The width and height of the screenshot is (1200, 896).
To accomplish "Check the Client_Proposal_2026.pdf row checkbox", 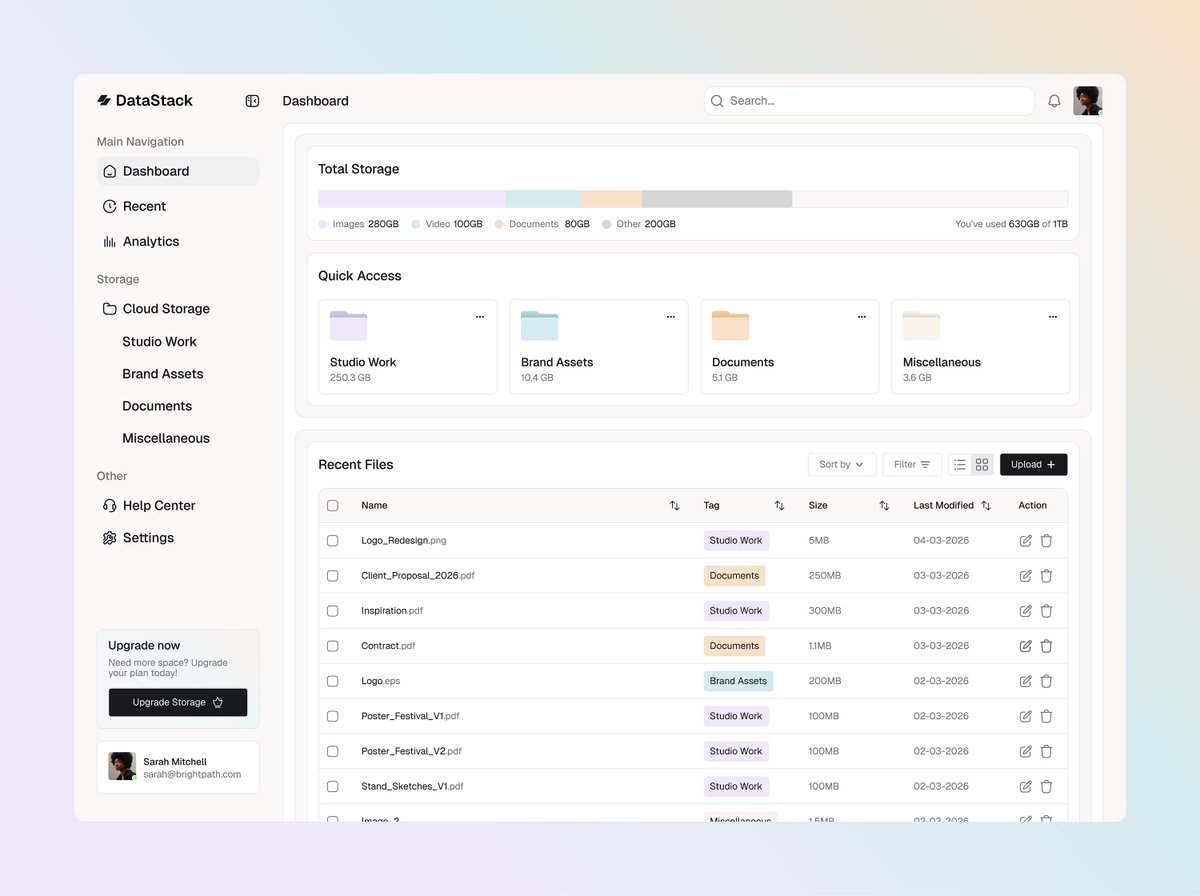I will [x=333, y=576].
